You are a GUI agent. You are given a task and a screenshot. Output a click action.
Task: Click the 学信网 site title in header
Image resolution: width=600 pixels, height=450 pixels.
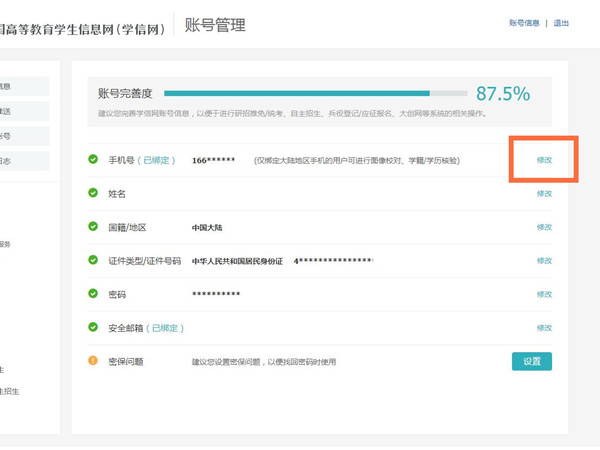point(85,26)
